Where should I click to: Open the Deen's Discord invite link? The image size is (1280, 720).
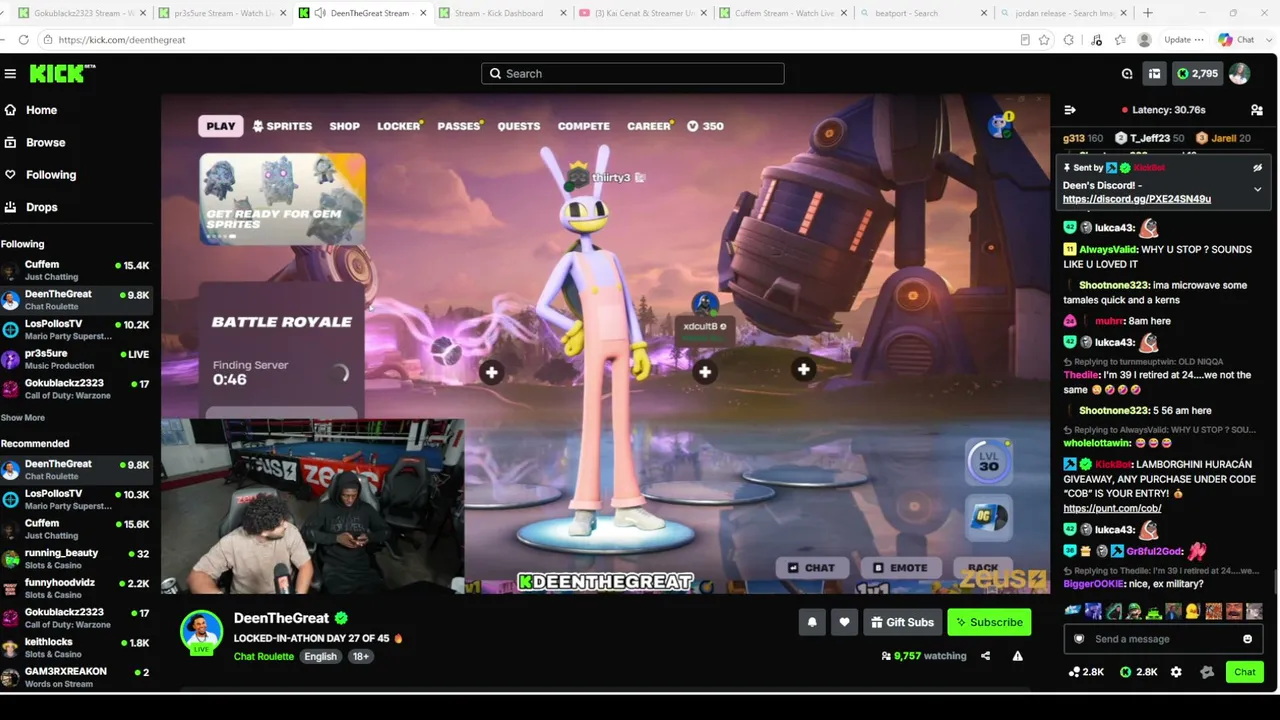coord(1137,199)
